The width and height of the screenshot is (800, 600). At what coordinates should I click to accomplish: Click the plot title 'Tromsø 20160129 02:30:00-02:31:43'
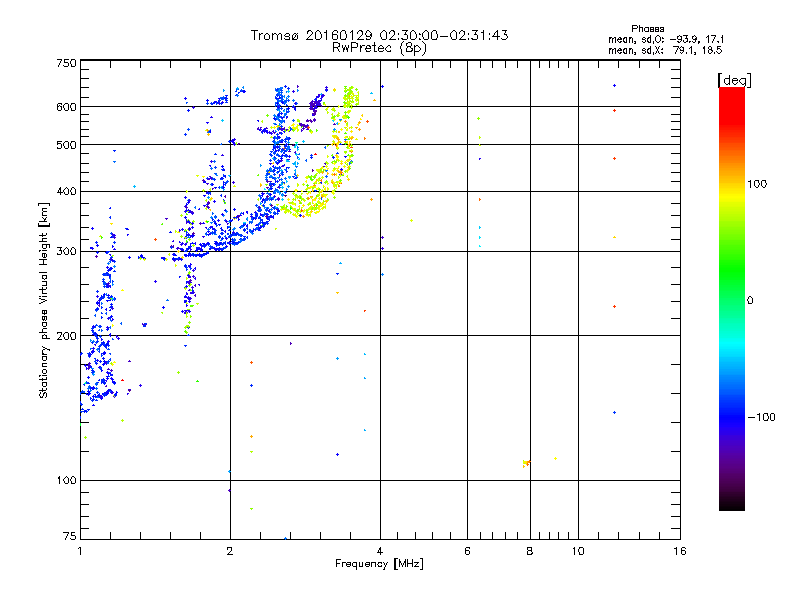pyautogui.click(x=379, y=35)
